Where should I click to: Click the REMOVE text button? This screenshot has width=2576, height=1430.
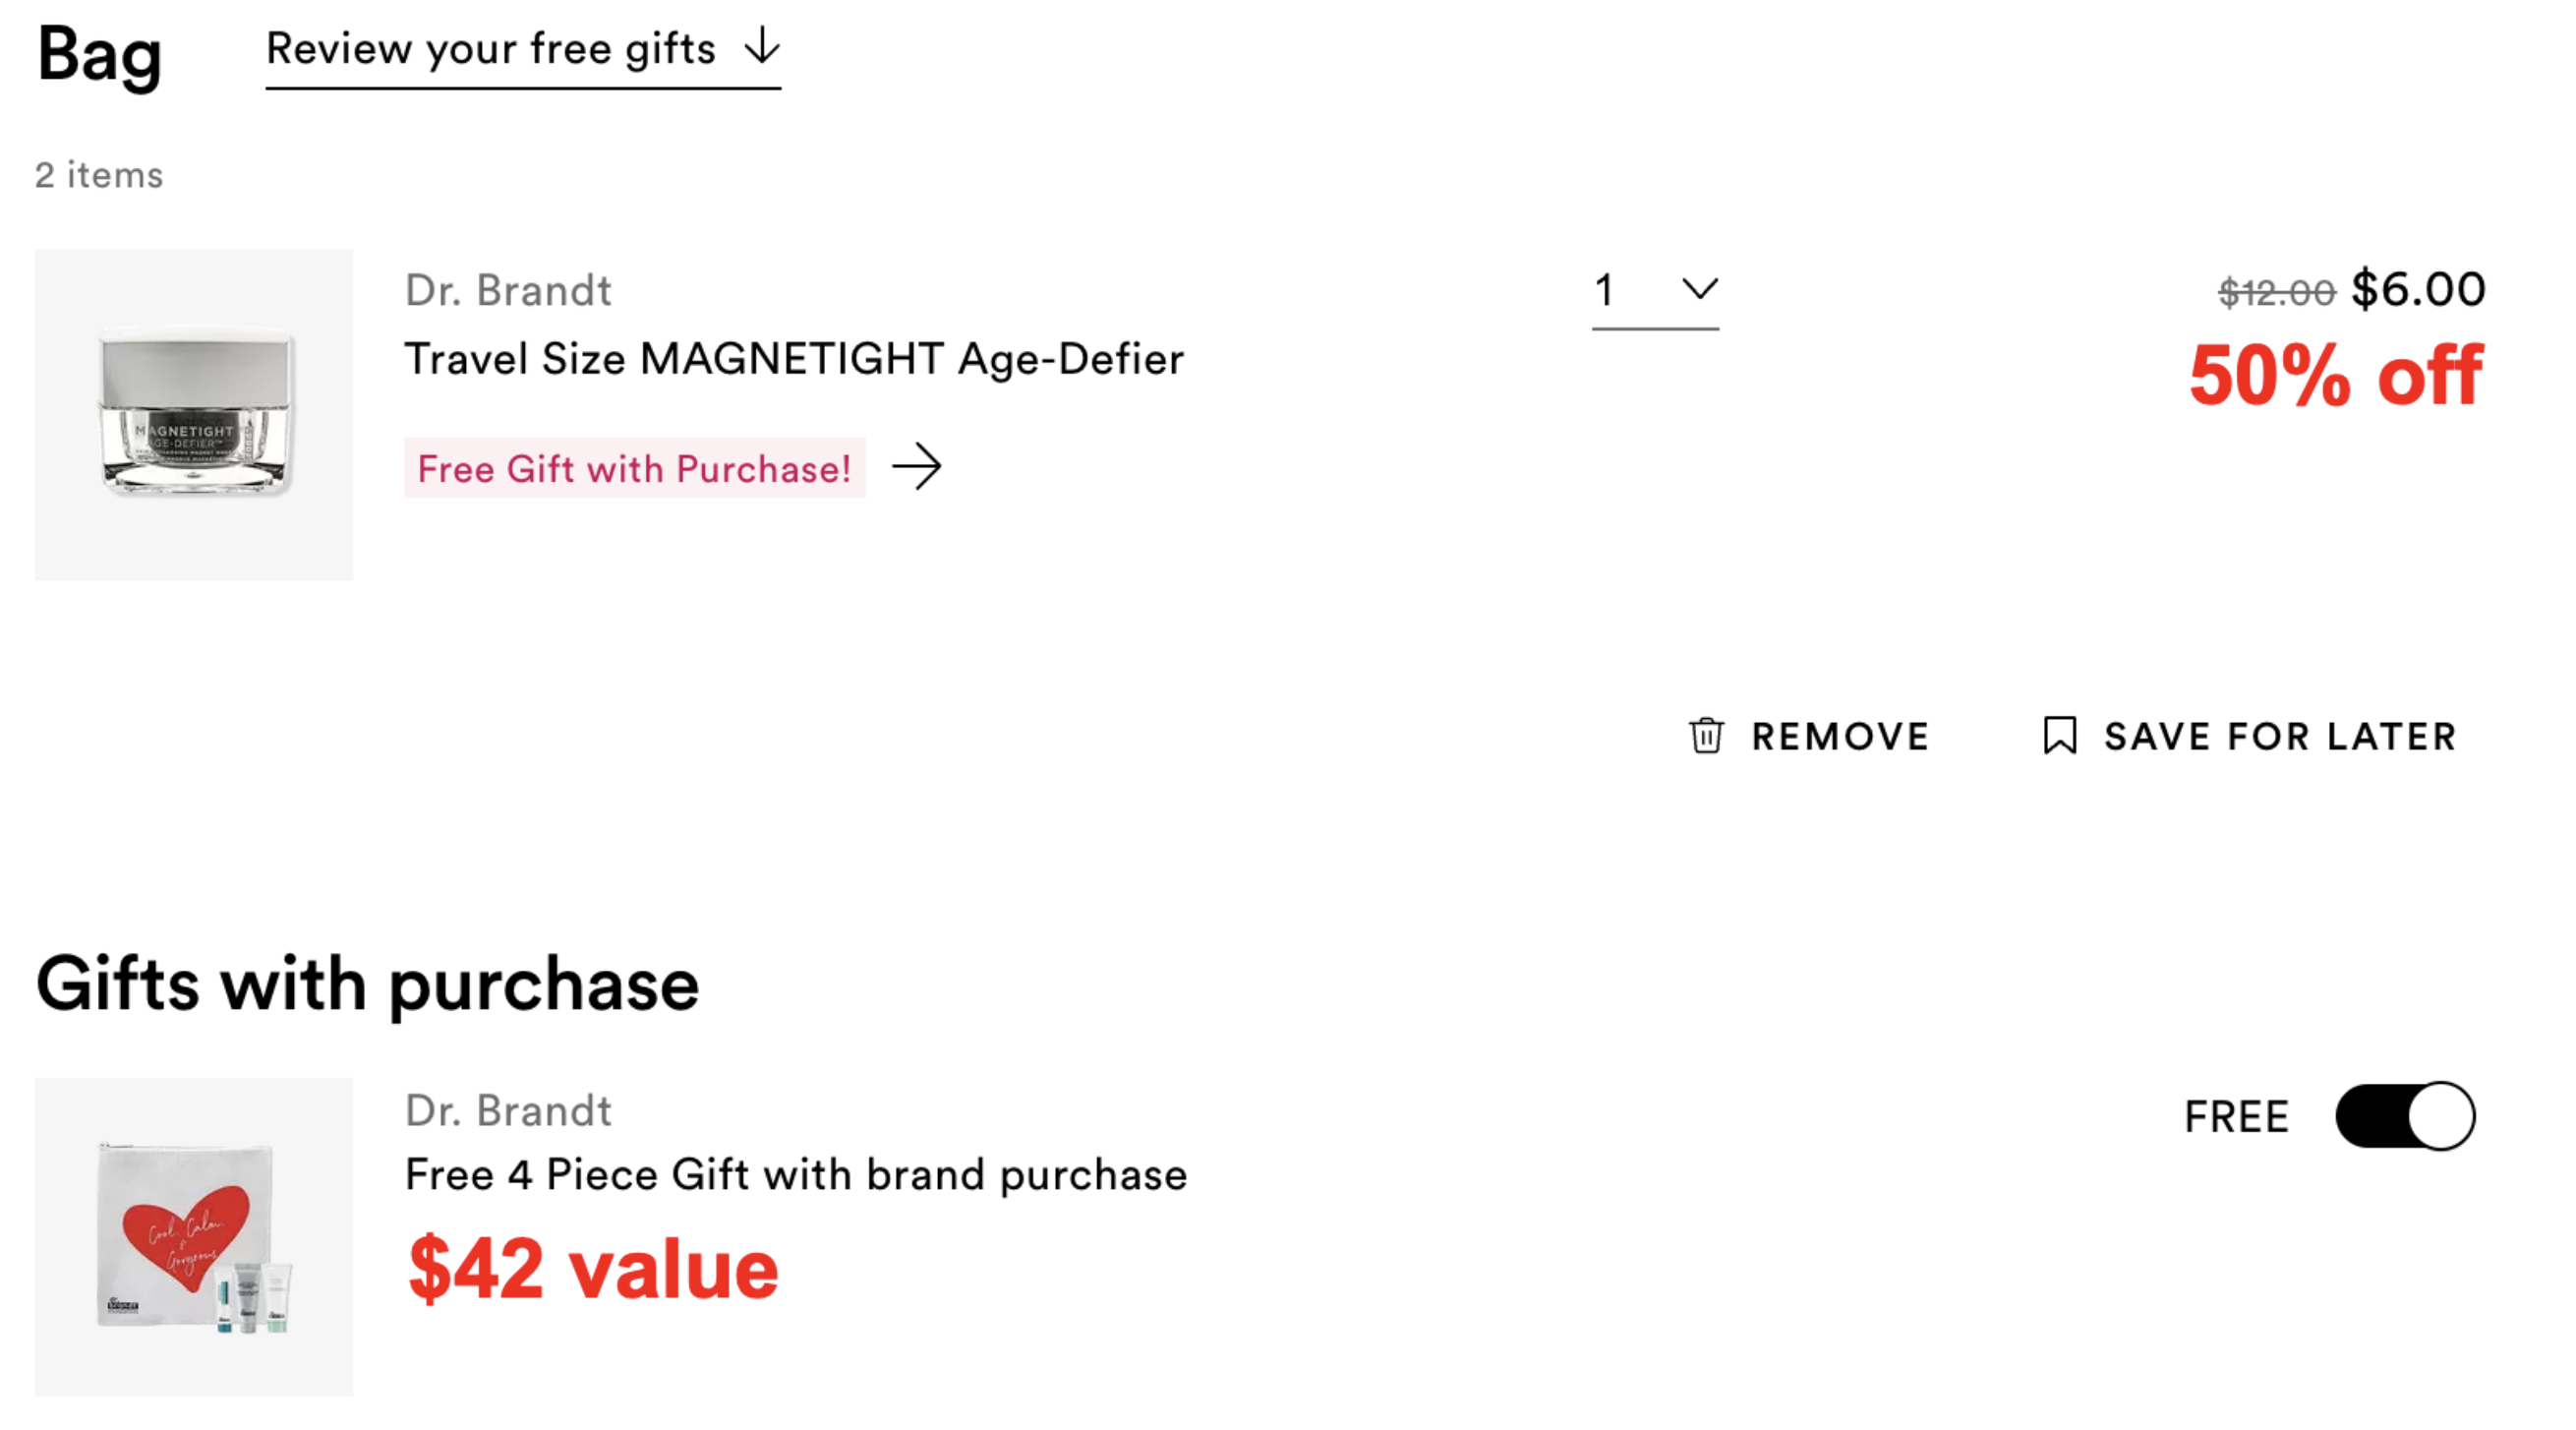pyautogui.click(x=1840, y=737)
